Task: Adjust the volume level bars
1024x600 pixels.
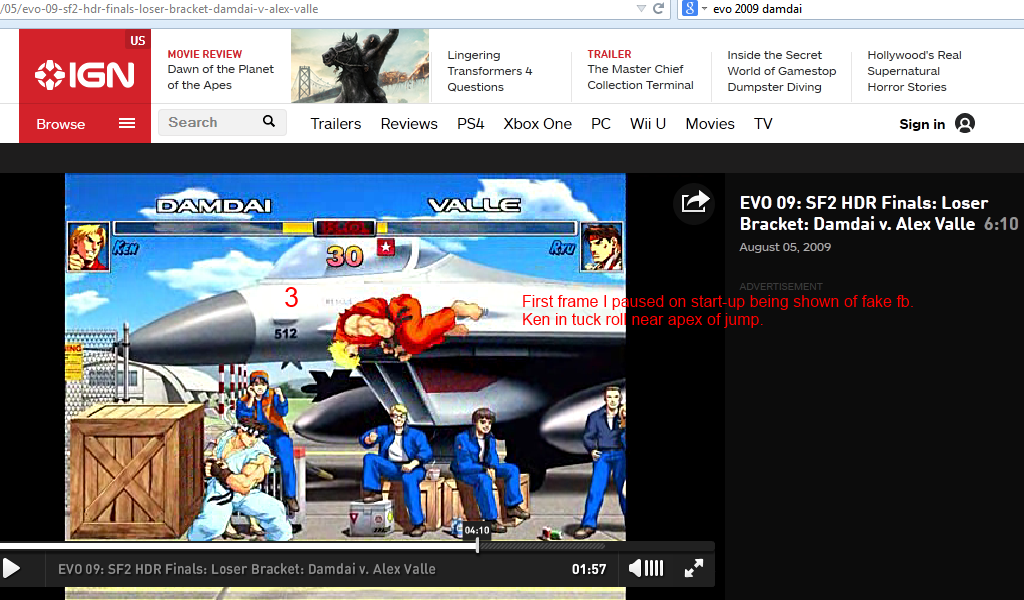Action: 654,569
